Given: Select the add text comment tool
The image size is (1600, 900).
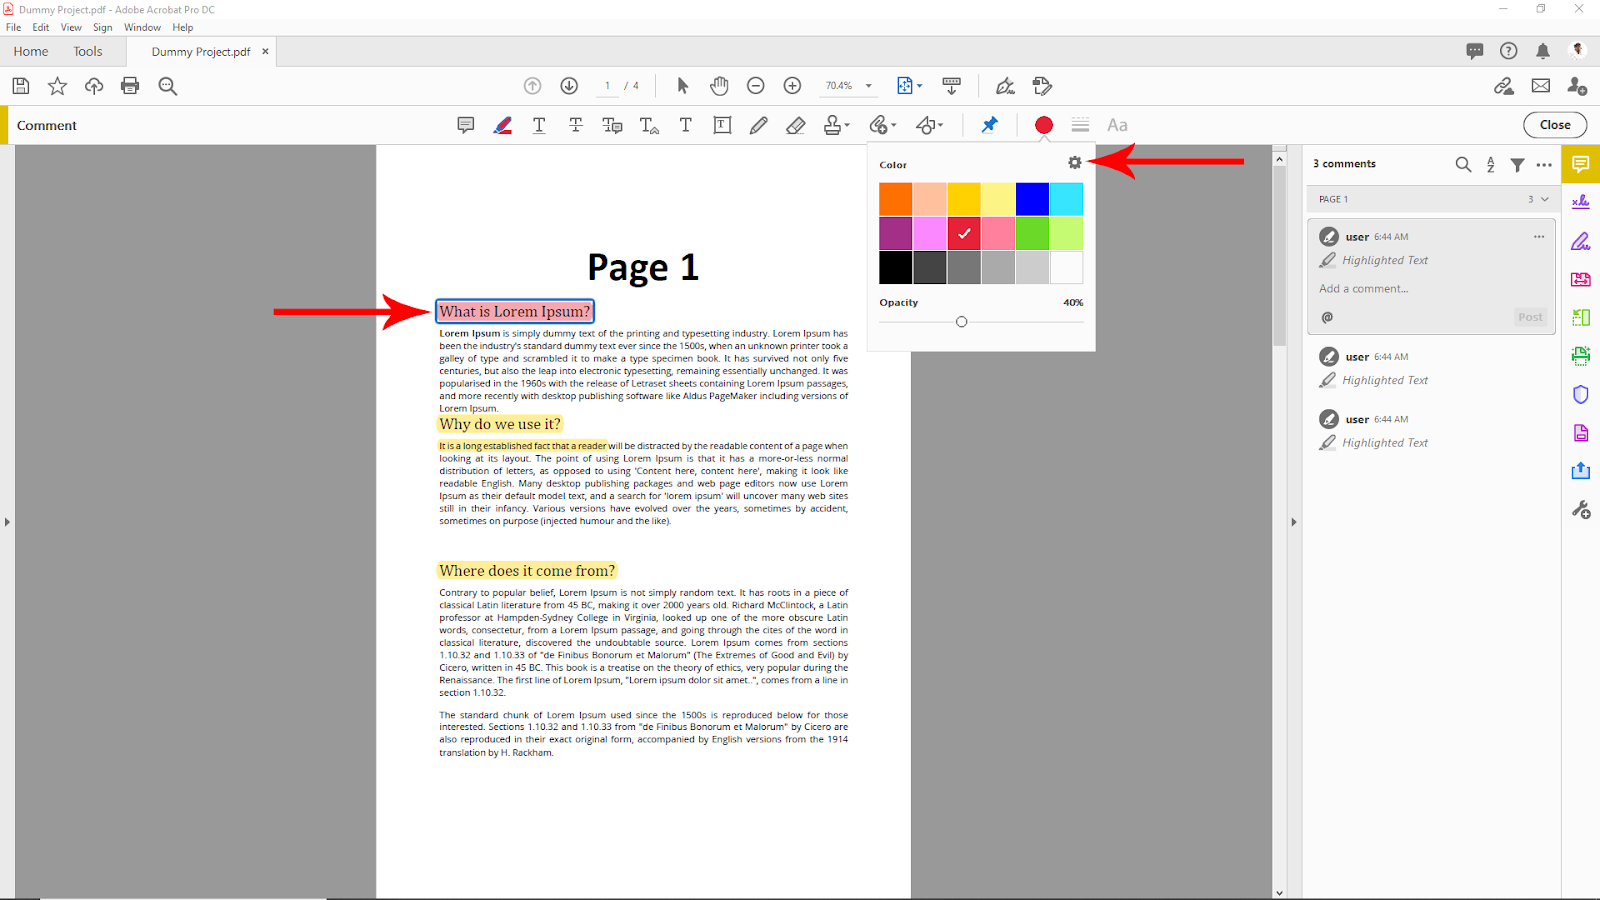Looking at the screenshot, I should click(686, 125).
